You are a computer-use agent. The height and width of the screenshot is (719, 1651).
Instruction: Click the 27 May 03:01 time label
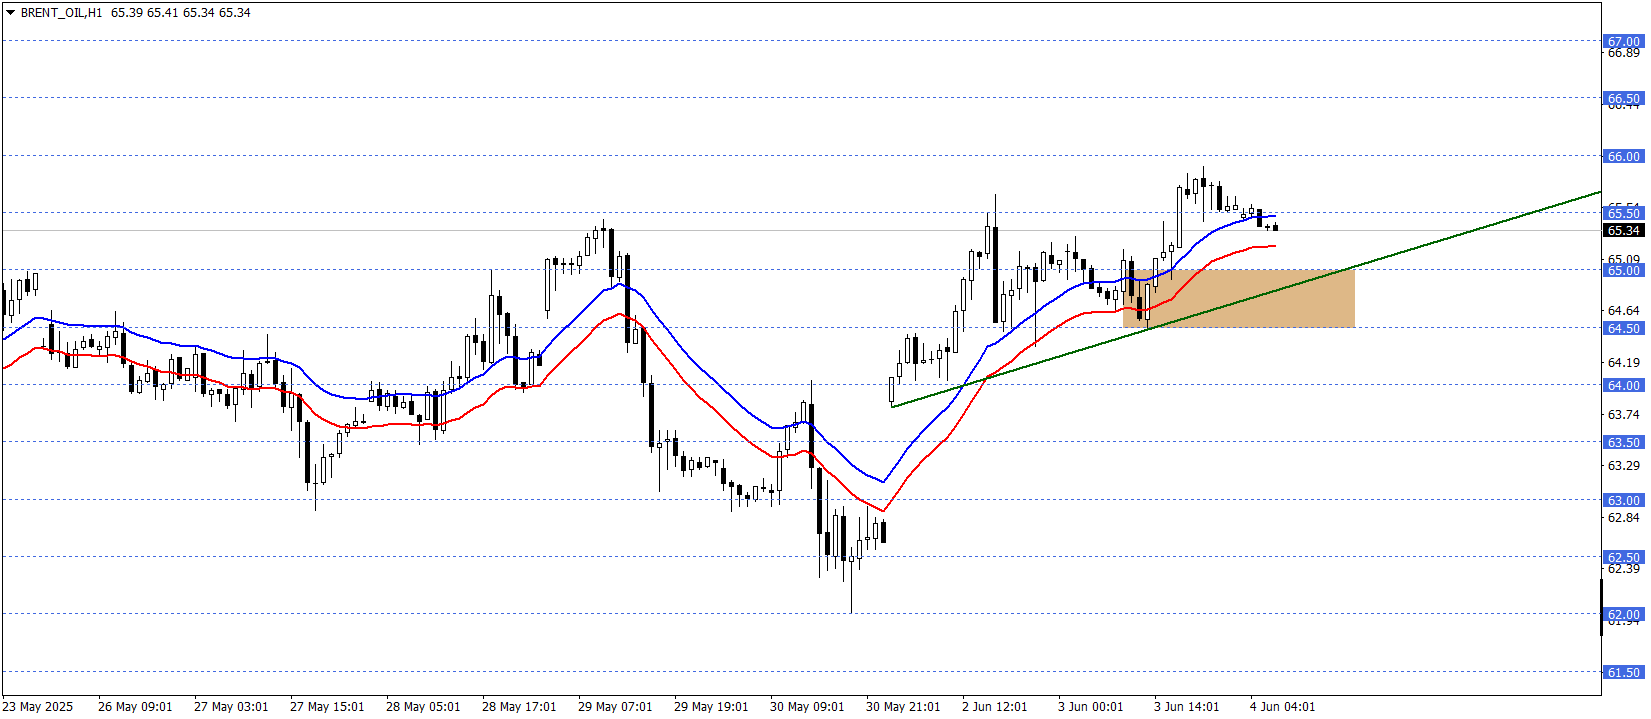pyautogui.click(x=231, y=707)
